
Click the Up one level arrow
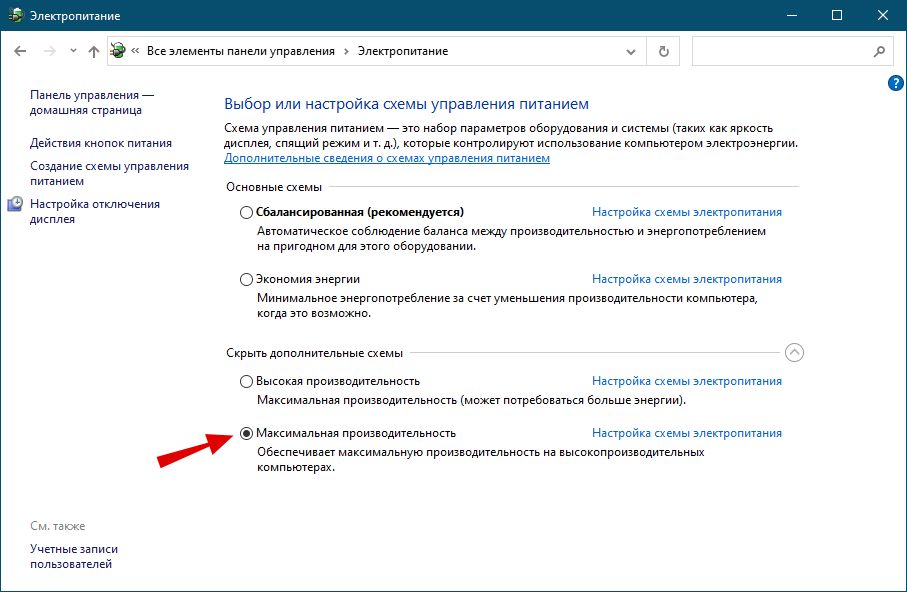coord(93,51)
